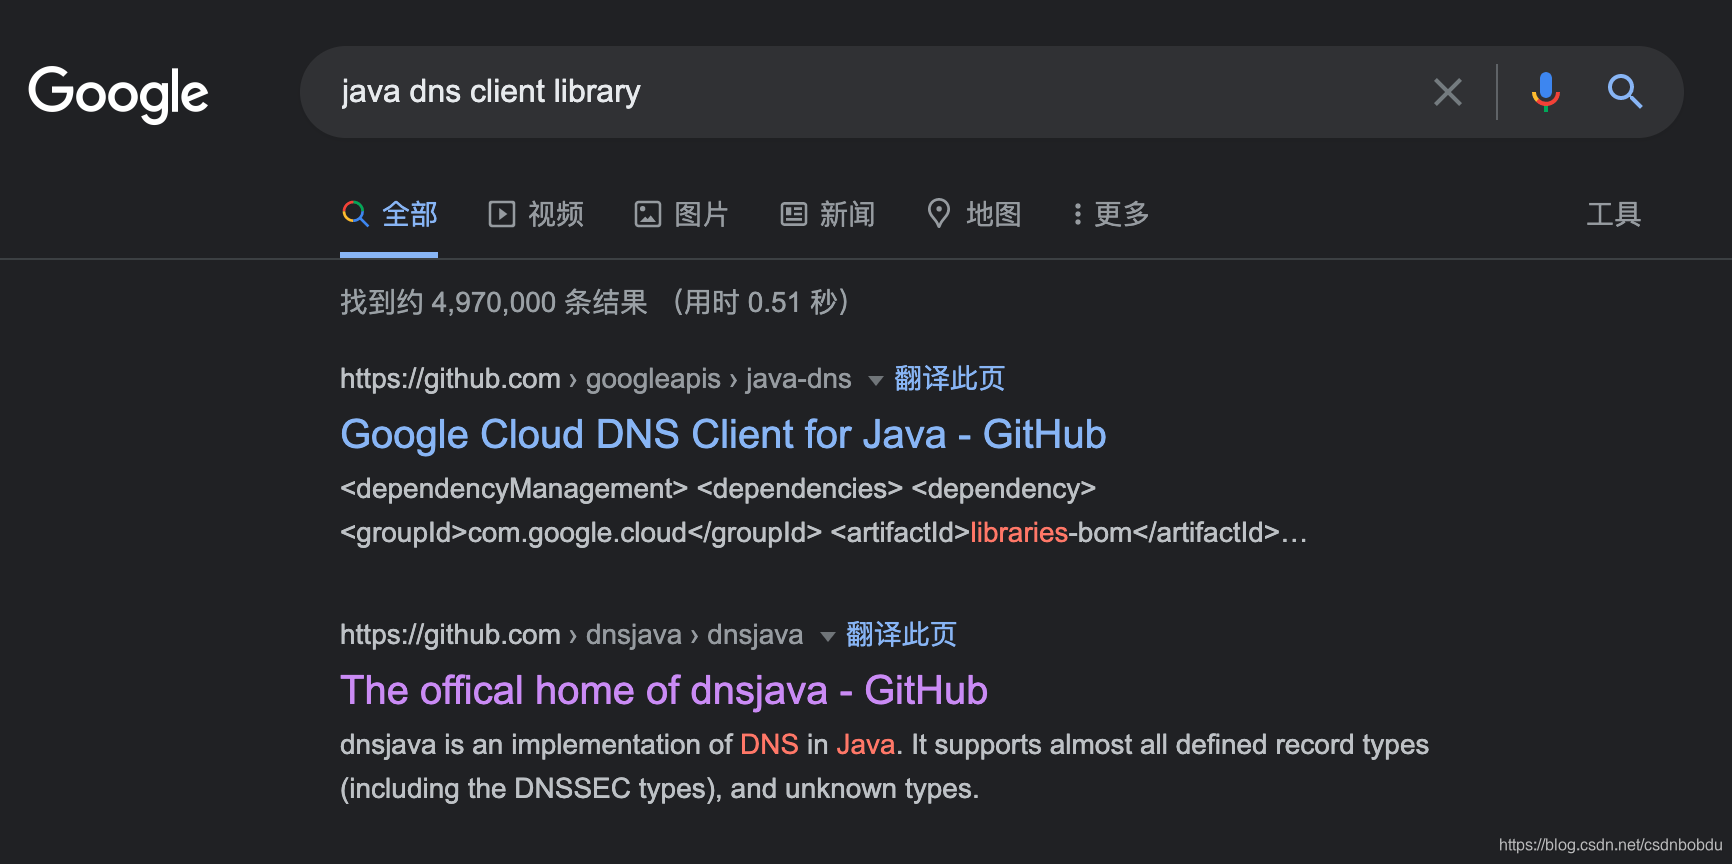This screenshot has height=864, width=1732.
Task: Switch to the 视频 tab
Action: (536, 214)
